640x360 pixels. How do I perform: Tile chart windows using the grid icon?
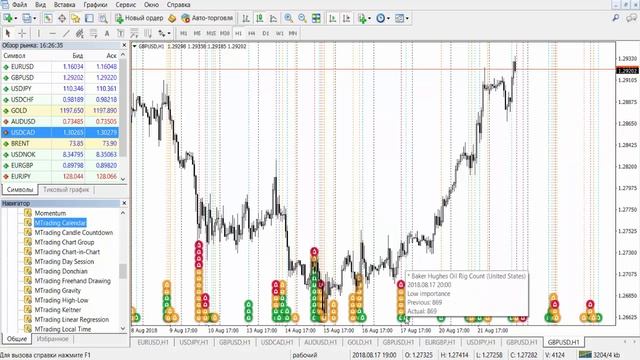pos(316,18)
